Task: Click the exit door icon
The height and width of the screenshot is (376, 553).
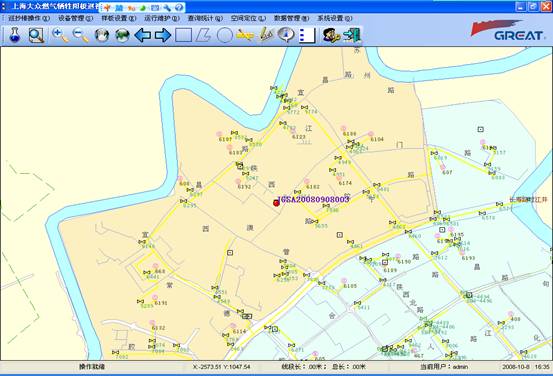Action: pyautogui.click(x=352, y=35)
